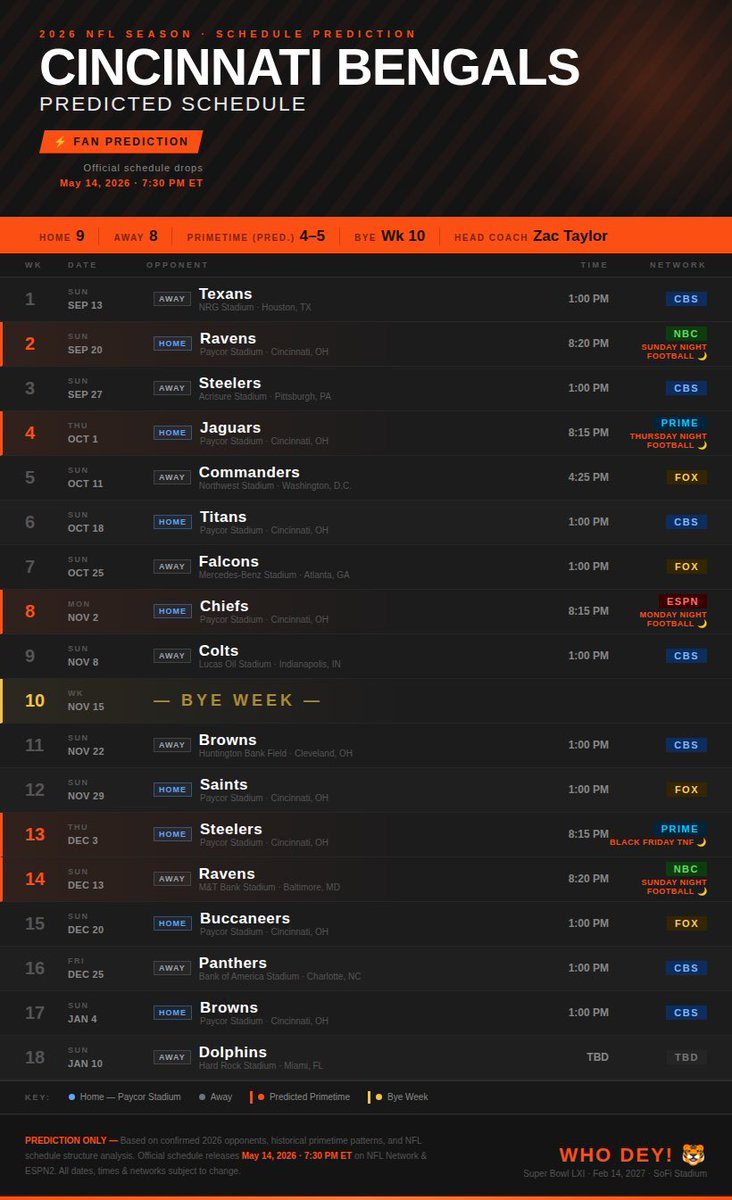Viewport: 732px width, 1200px height.
Task: Click the header date May 14, 2026 · 7:30 PM ET
Action: [x=131, y=183]
